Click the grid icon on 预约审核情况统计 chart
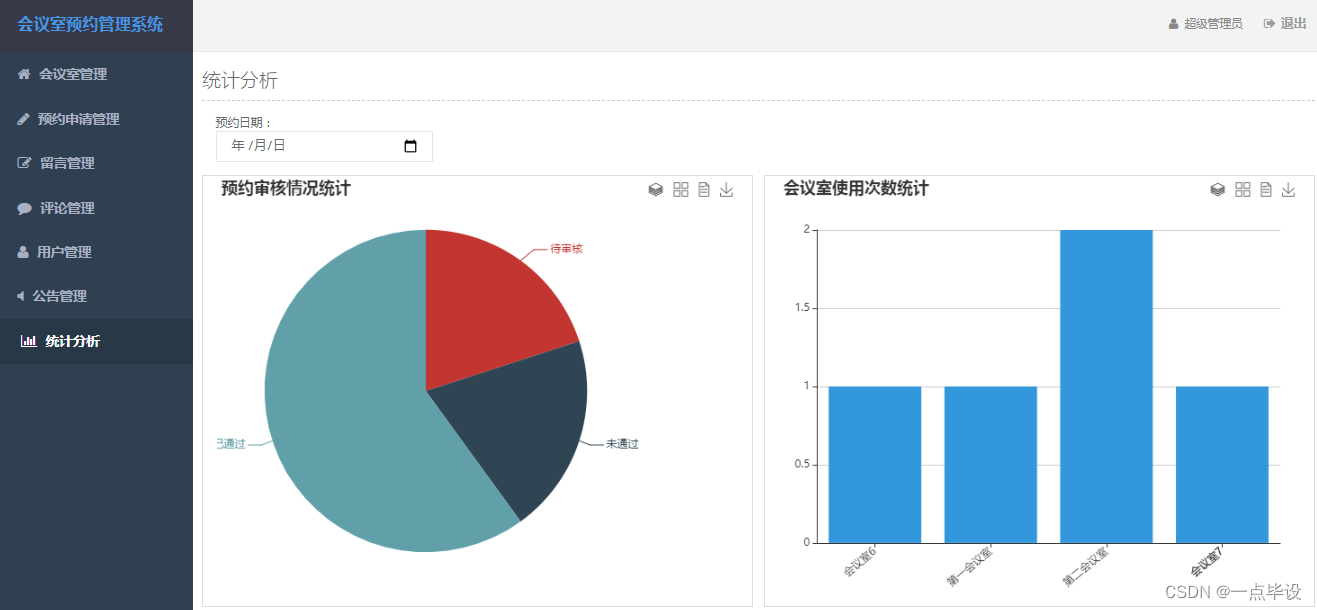 point(681,190)
